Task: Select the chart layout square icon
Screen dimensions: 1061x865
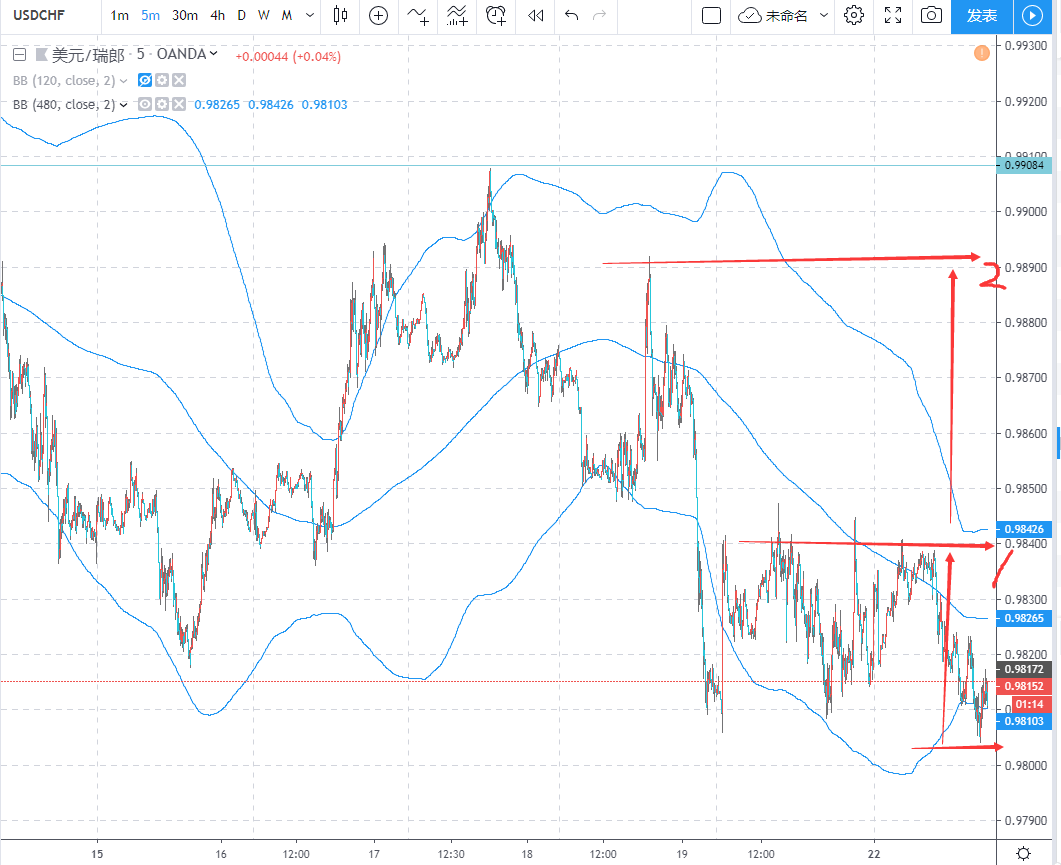Action: (711, 15)
